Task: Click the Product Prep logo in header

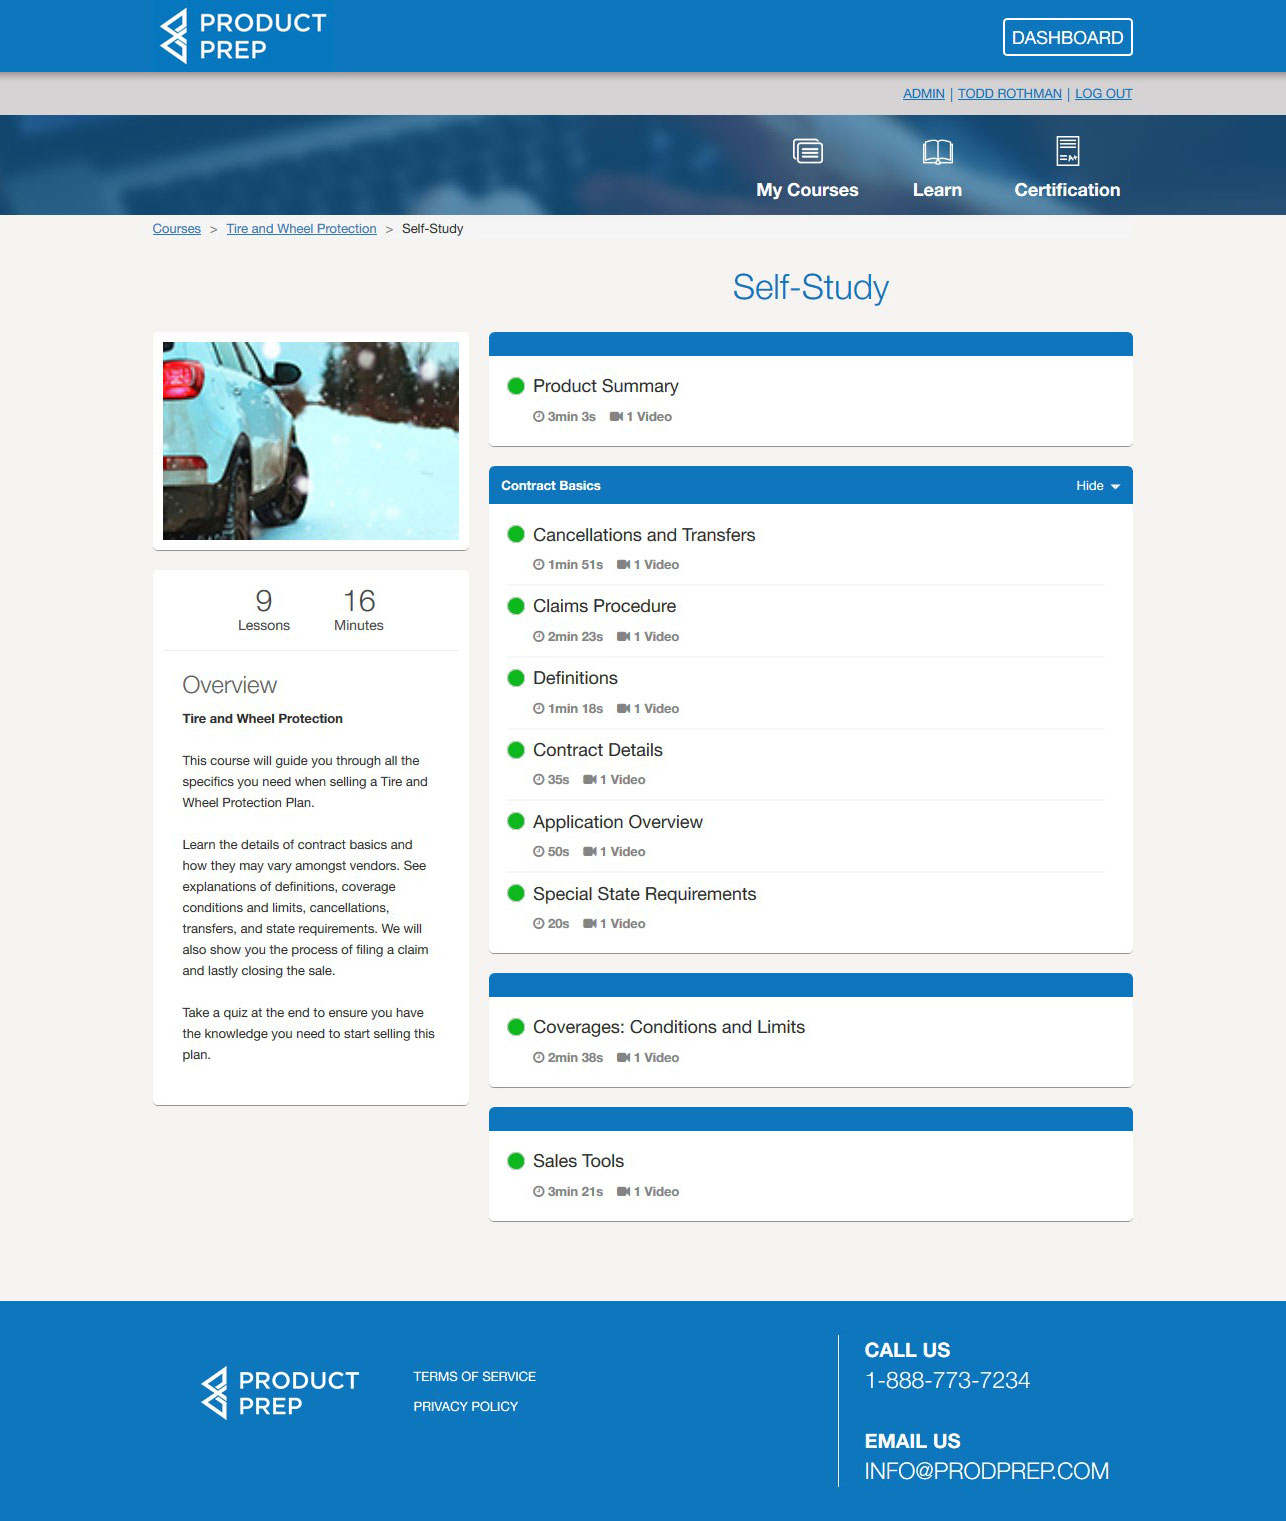Action: coord(243,36)
